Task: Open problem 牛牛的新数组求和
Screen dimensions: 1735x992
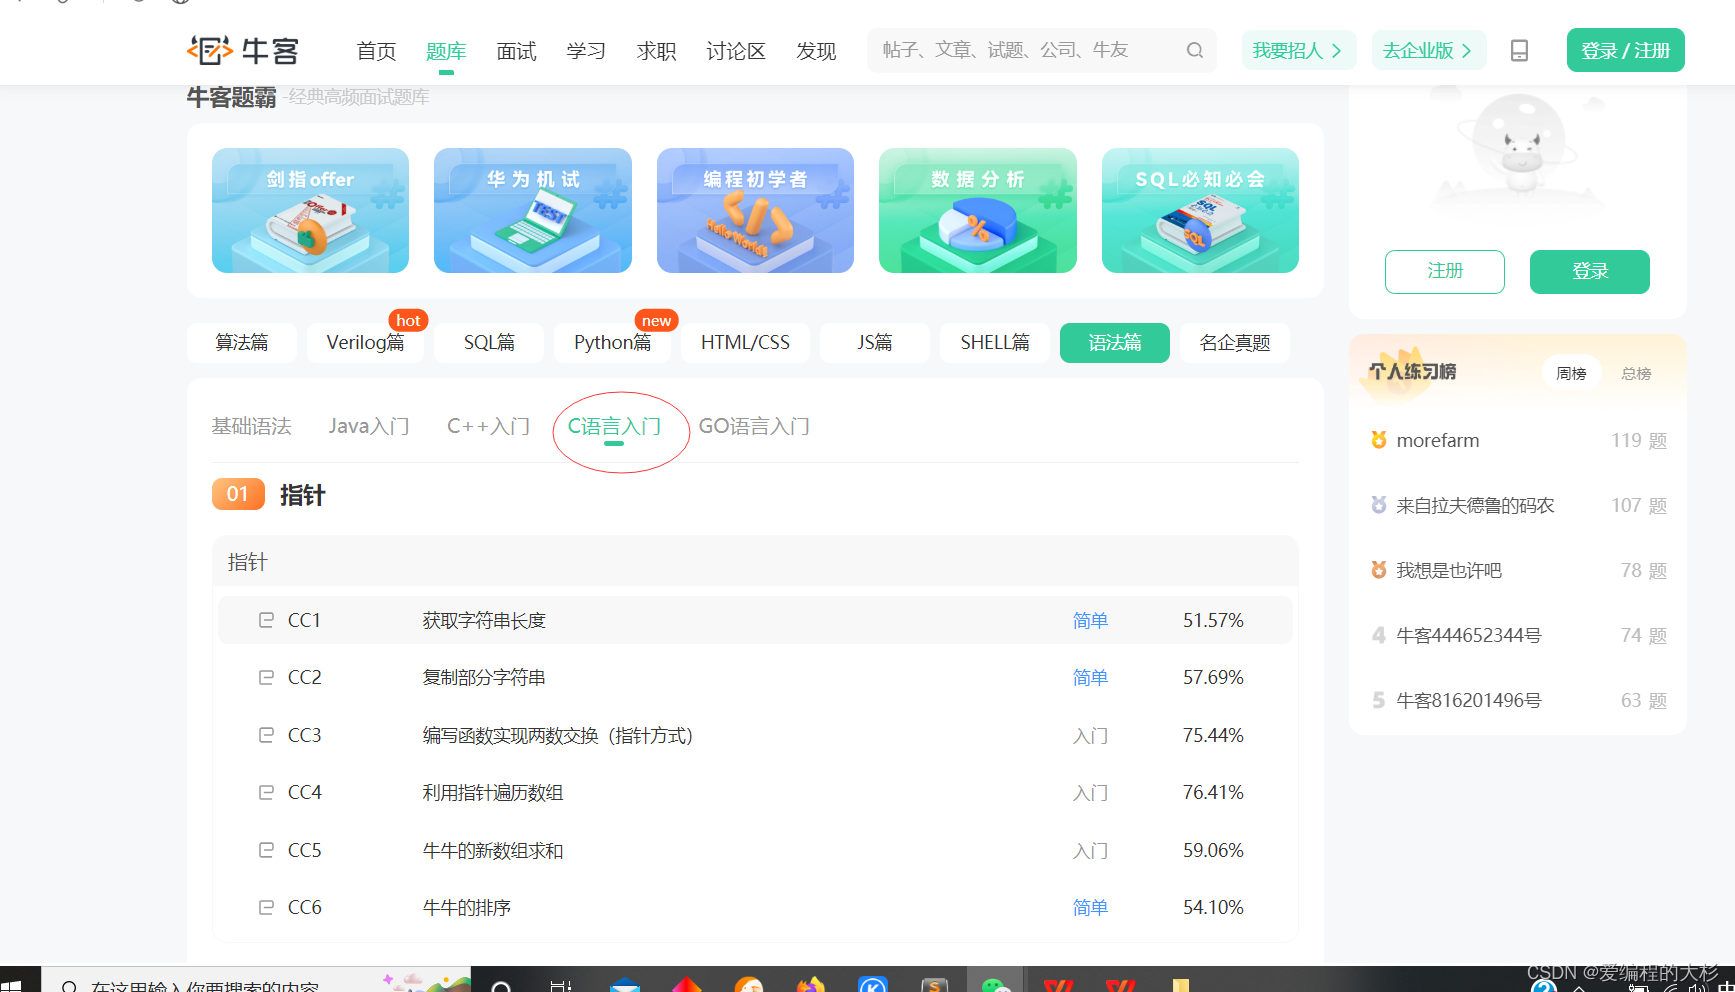Action: pyautogui.click(x=493, y=850)
